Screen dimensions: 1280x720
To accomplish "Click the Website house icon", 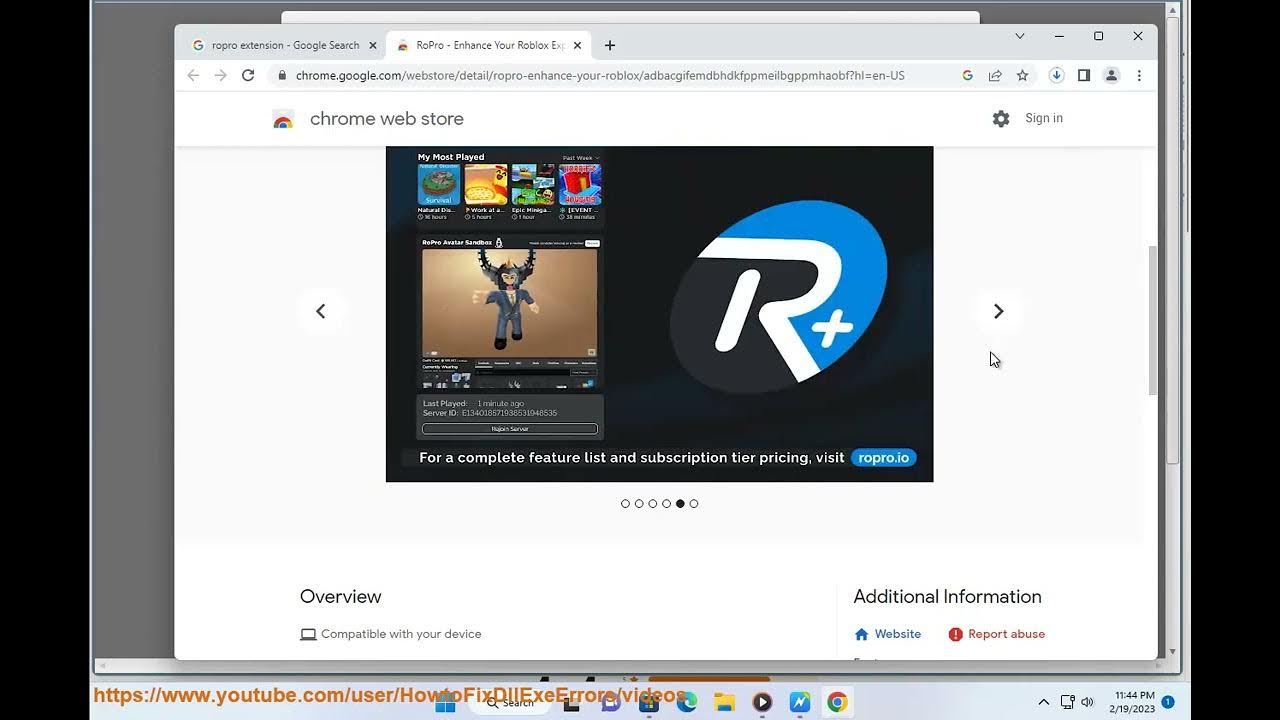I will click(x=862, y=634).
